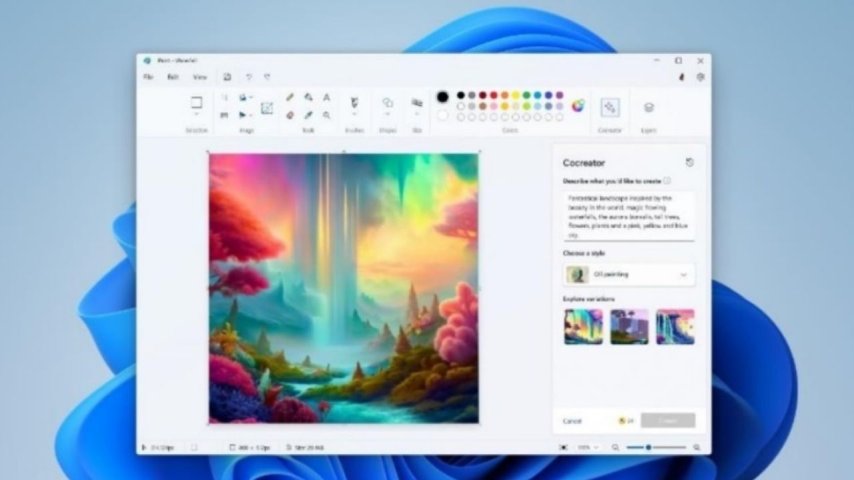This screenshot has width=854, height=480.
Task: Click the zoom out magnifier icon
Action: (x=615, y=447)
